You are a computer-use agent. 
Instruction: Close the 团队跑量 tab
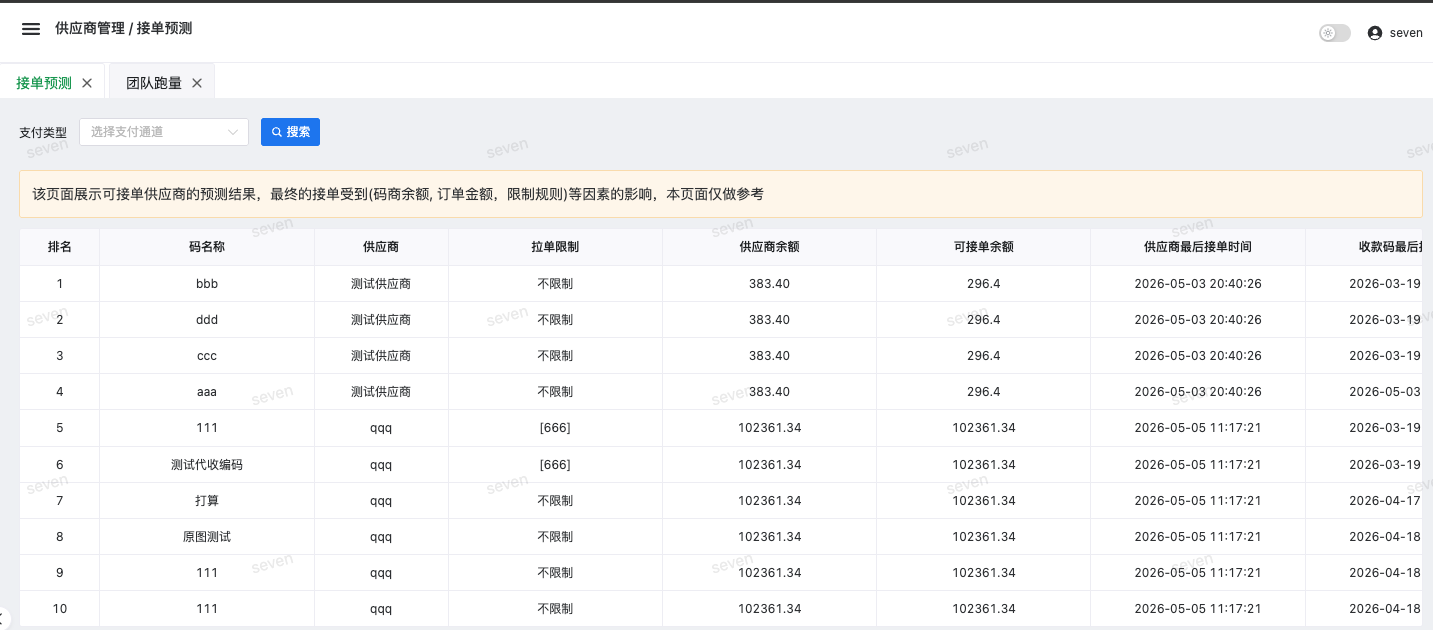[197, 83]
